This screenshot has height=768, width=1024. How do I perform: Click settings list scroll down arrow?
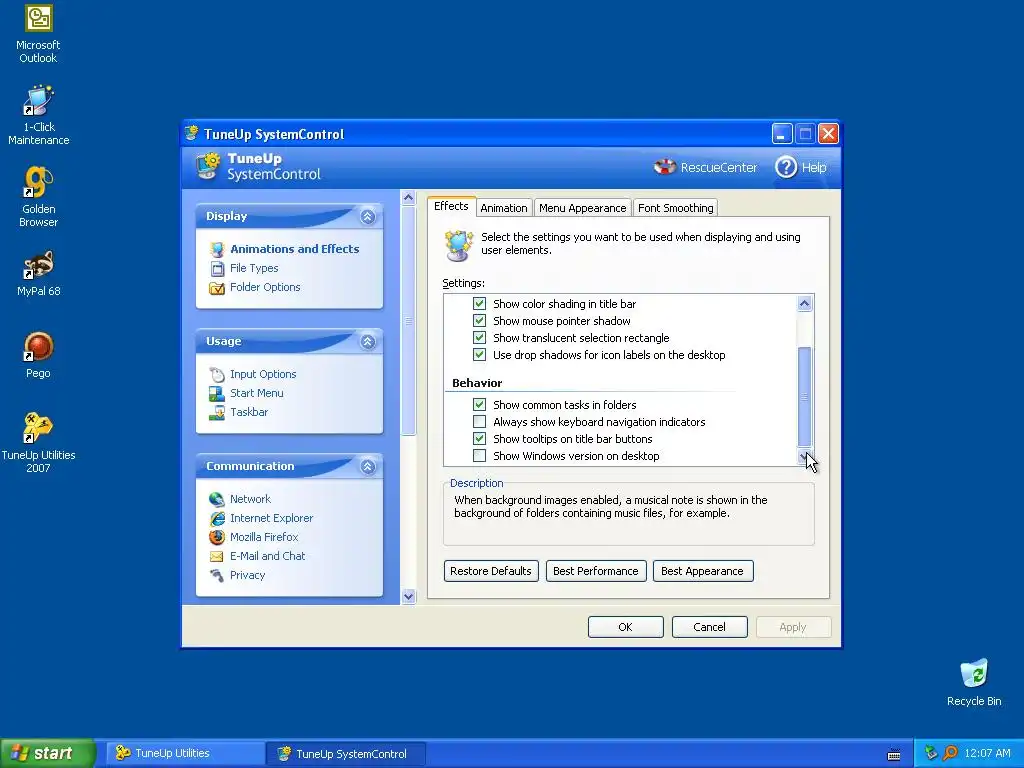pos(805,457)
